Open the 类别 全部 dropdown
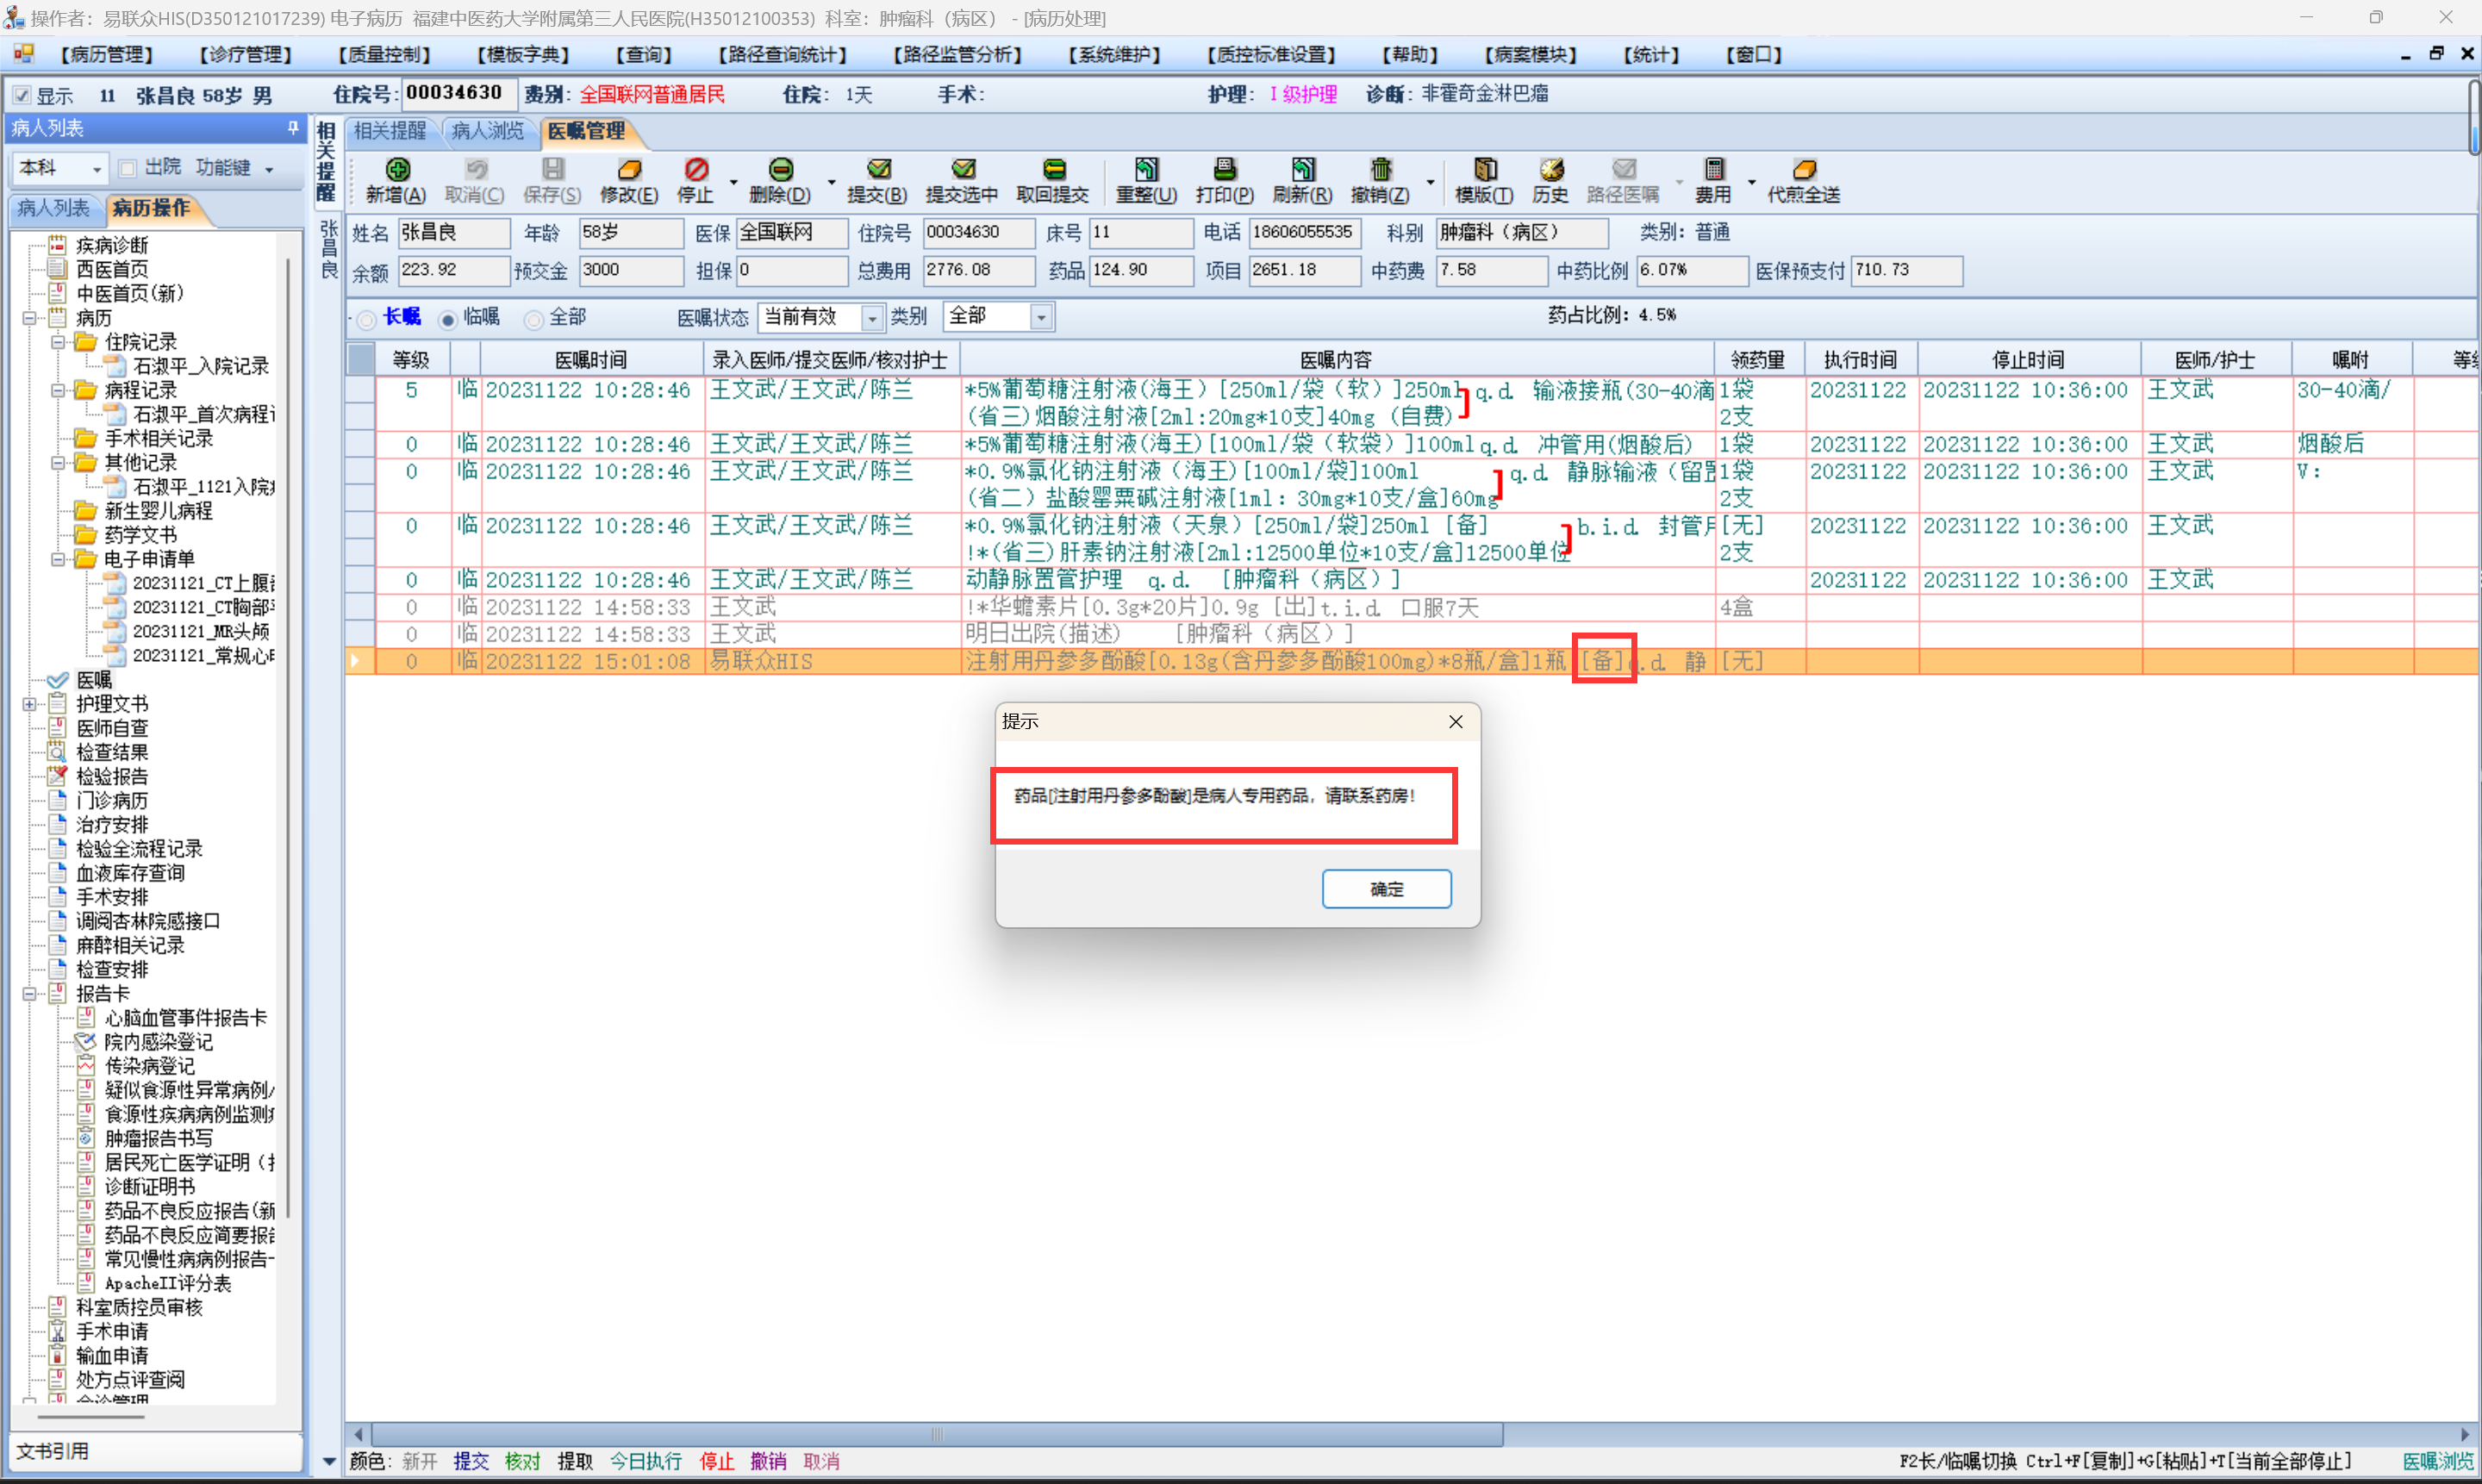The height and width of the screenshot is (1484, 2482). point(1040,318)
